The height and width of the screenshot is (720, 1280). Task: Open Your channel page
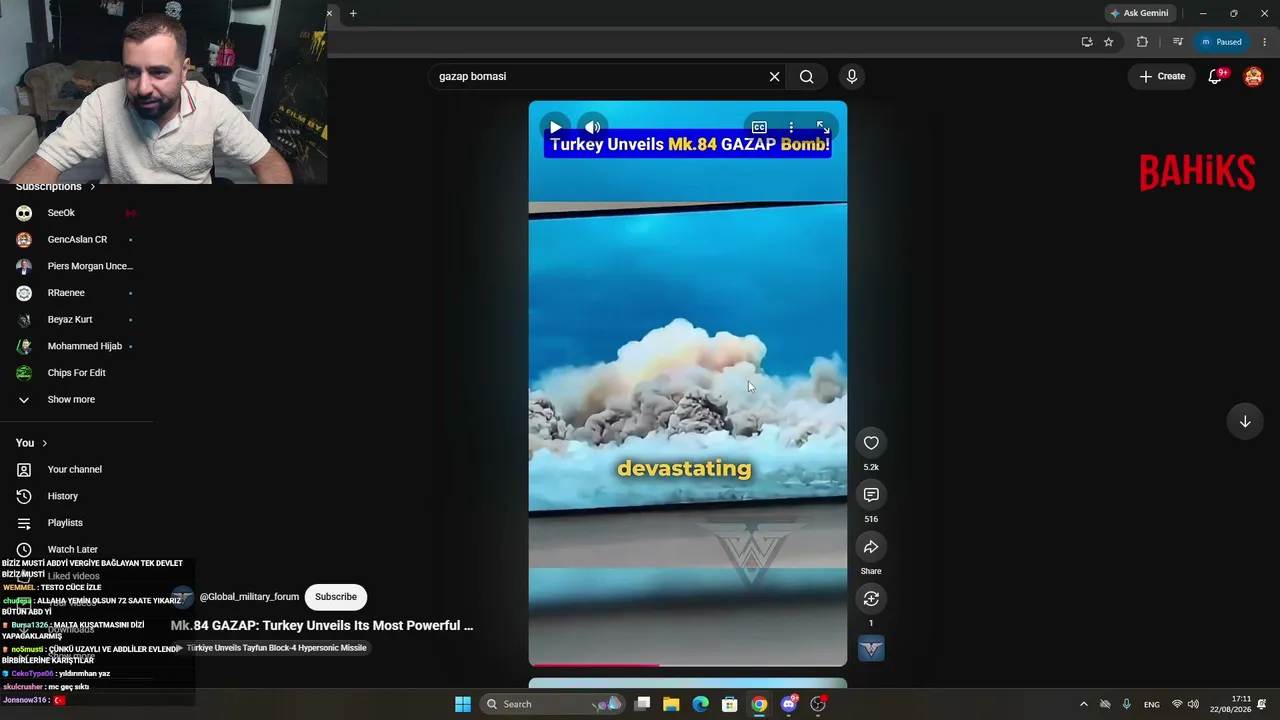[x=76, y=470]
